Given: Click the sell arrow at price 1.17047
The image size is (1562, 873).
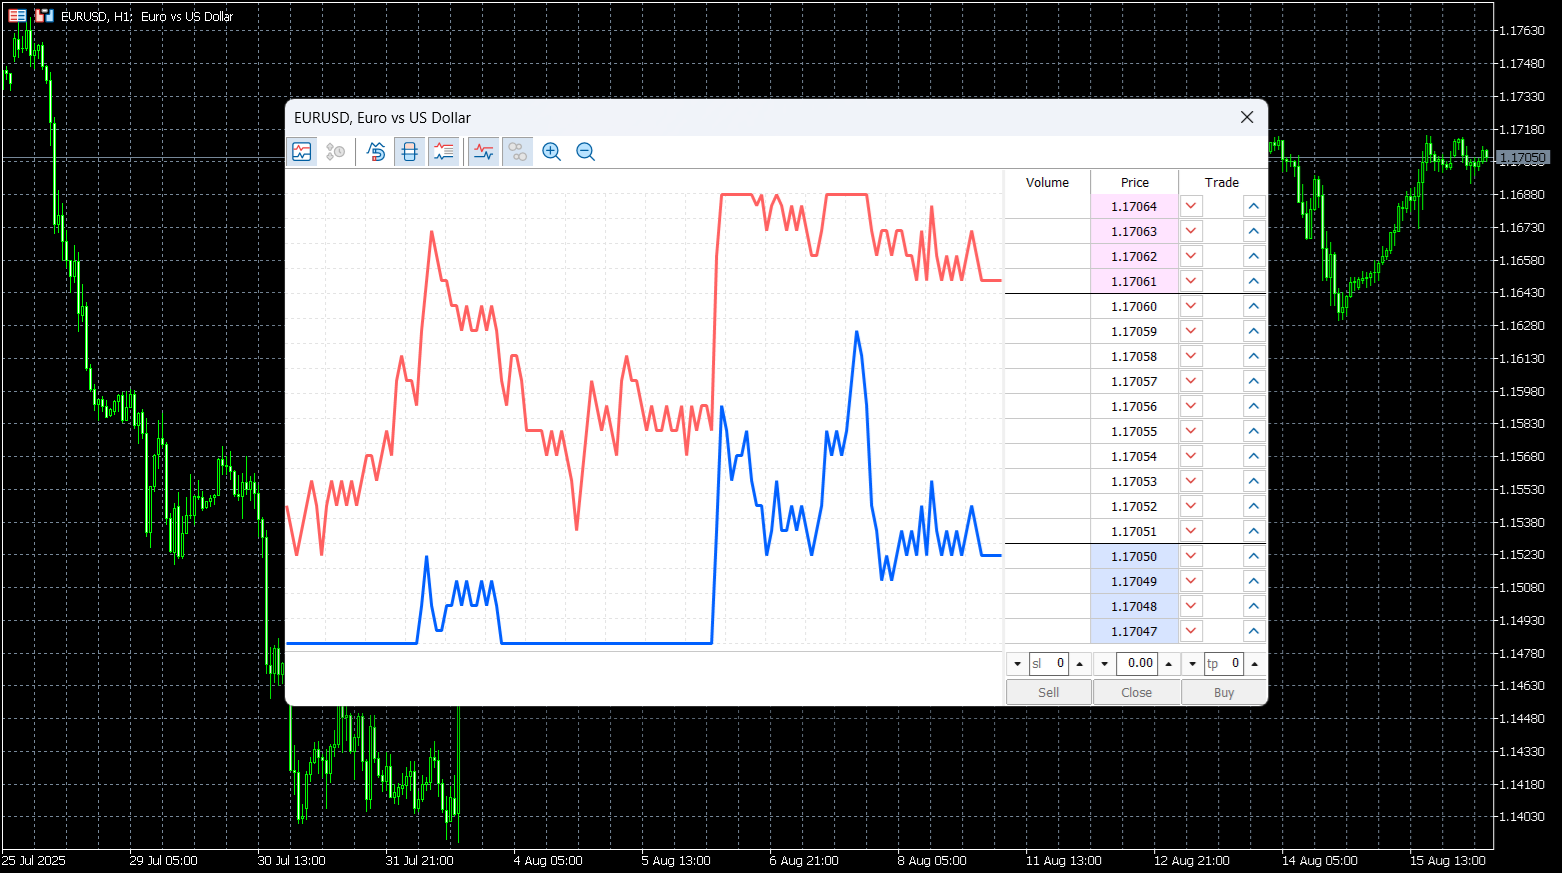Looking at the screenshot, I should tap(1191, 631).
